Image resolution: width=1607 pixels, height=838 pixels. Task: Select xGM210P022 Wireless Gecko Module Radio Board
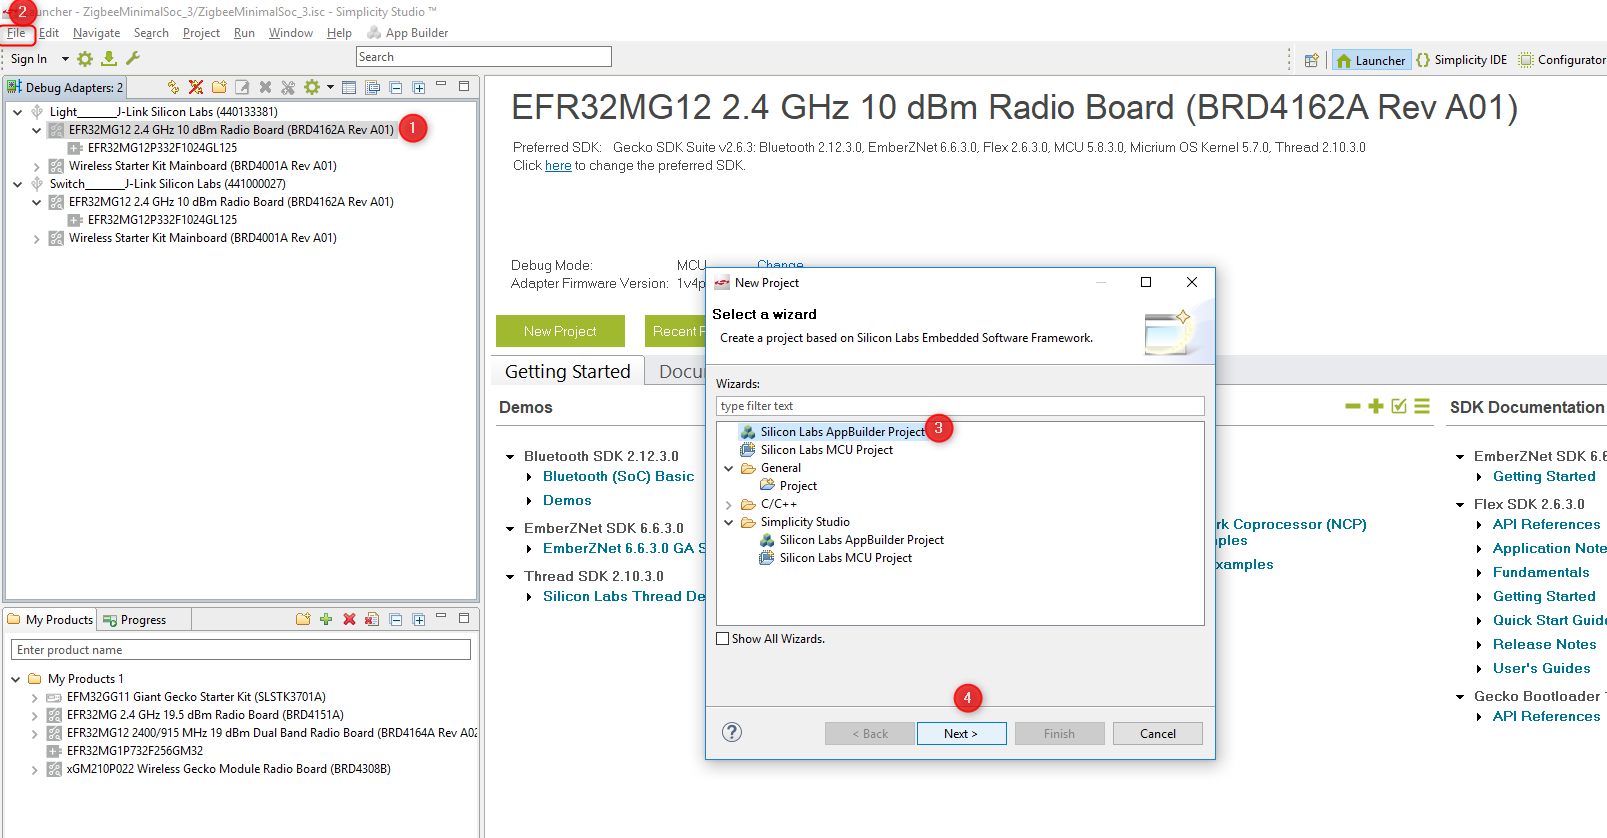228,770
